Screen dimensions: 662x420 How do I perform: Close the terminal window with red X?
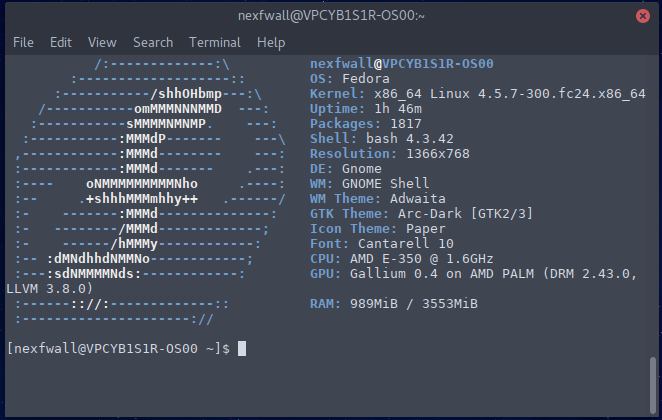coord(642,16)
